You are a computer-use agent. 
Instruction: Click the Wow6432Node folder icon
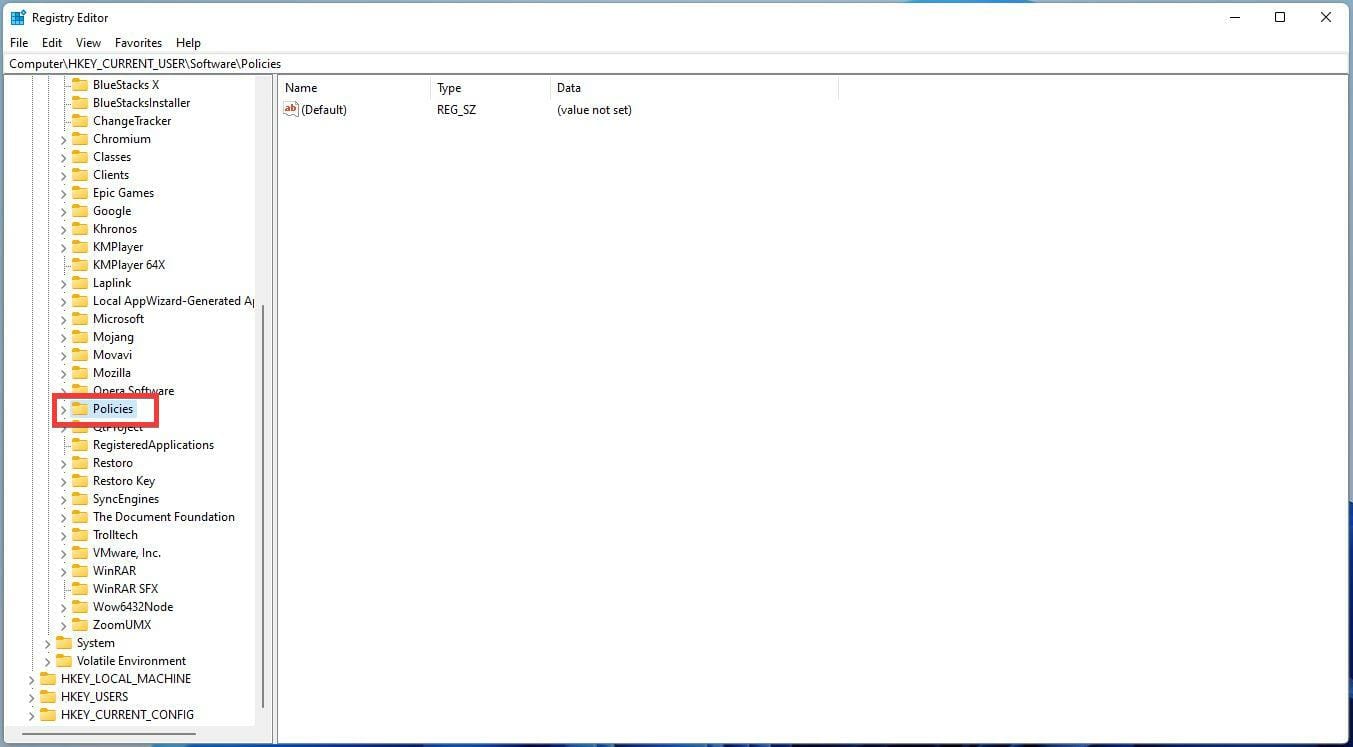(80, 606)
